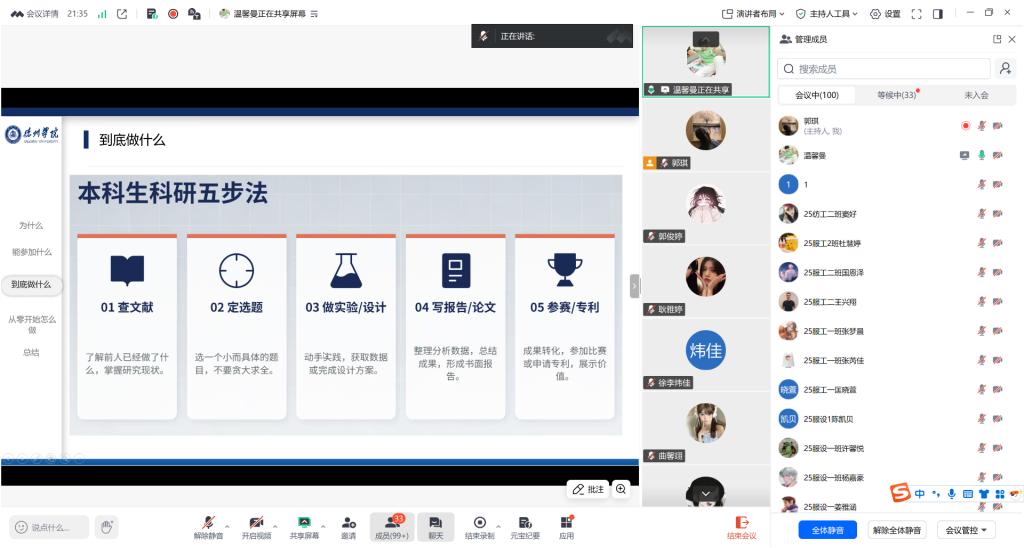
Task: Expand the 主持人工具 host tools dropdown
Action: (x=827, y=14)
